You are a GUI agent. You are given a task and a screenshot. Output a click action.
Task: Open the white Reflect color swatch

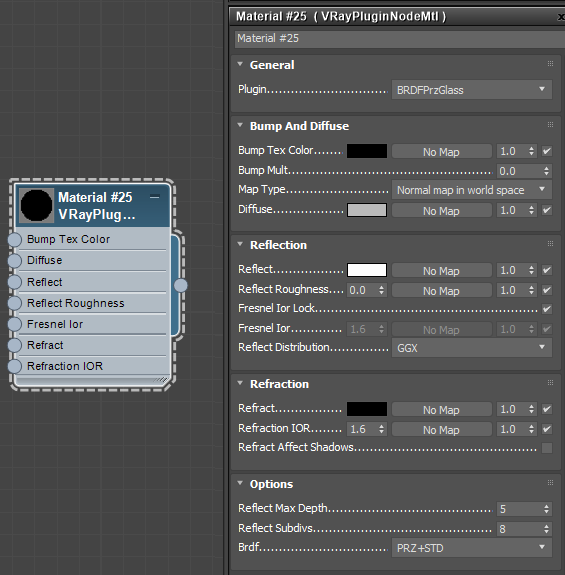point(367,270)
